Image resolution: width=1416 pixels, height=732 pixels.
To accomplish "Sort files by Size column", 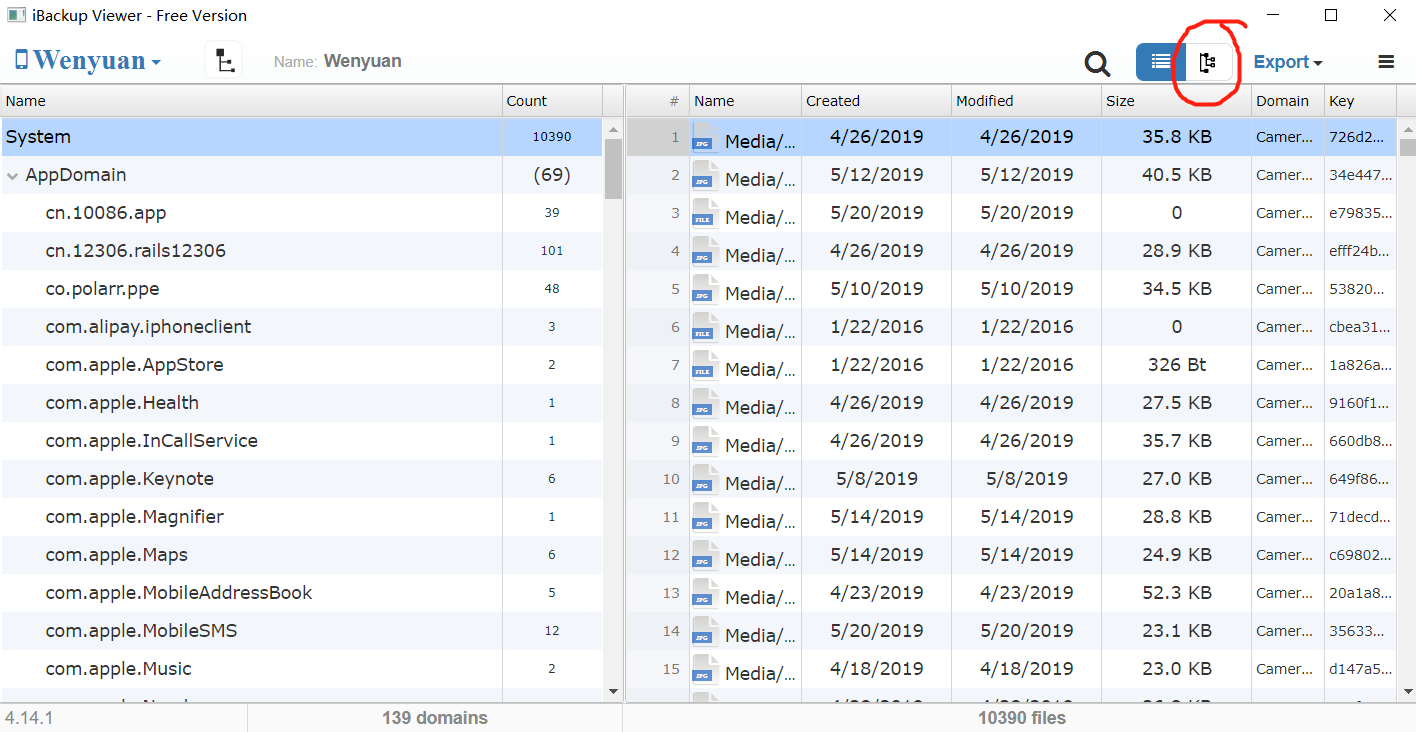I will click(x=1176, y=101).
